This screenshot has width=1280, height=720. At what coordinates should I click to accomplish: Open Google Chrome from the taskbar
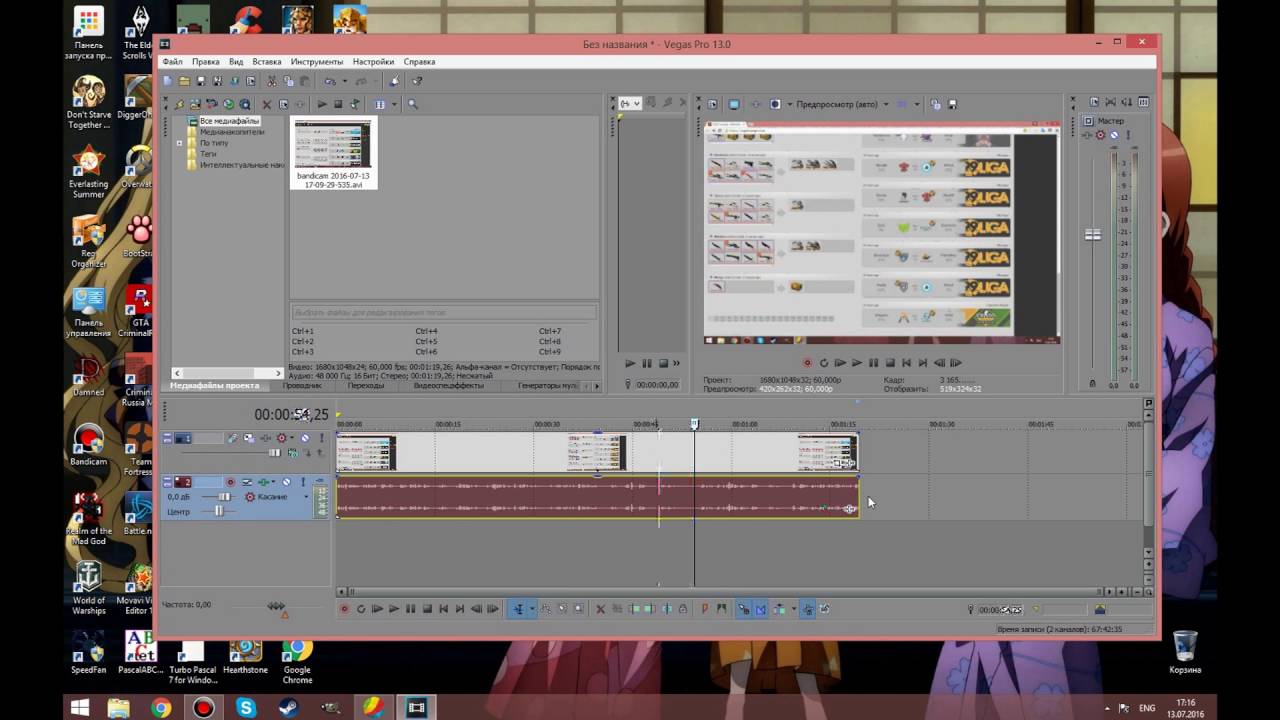tap(161, 708)
